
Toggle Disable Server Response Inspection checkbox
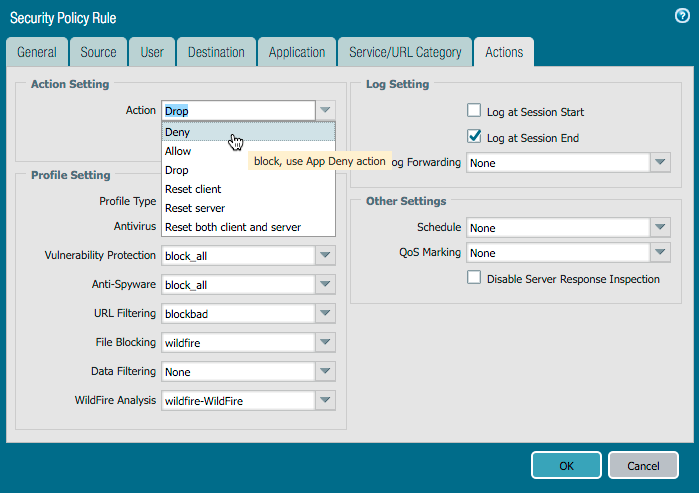point(474,278)
